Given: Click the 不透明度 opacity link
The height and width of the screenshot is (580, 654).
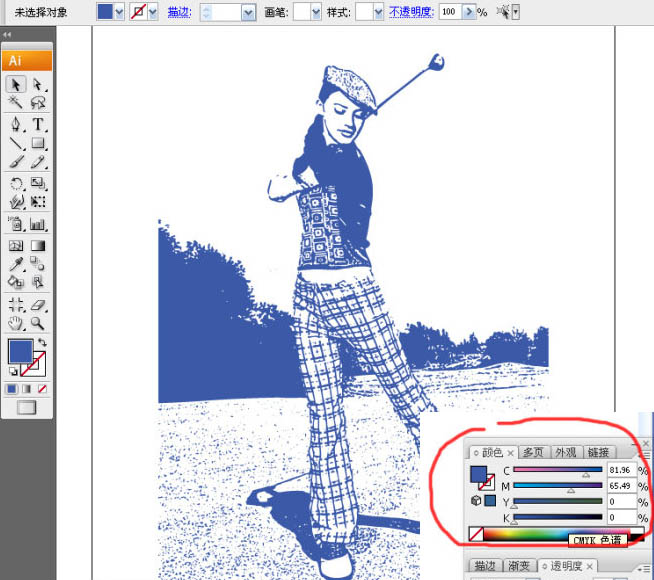Looking at the screenshot, I should [x=412, y=12].
